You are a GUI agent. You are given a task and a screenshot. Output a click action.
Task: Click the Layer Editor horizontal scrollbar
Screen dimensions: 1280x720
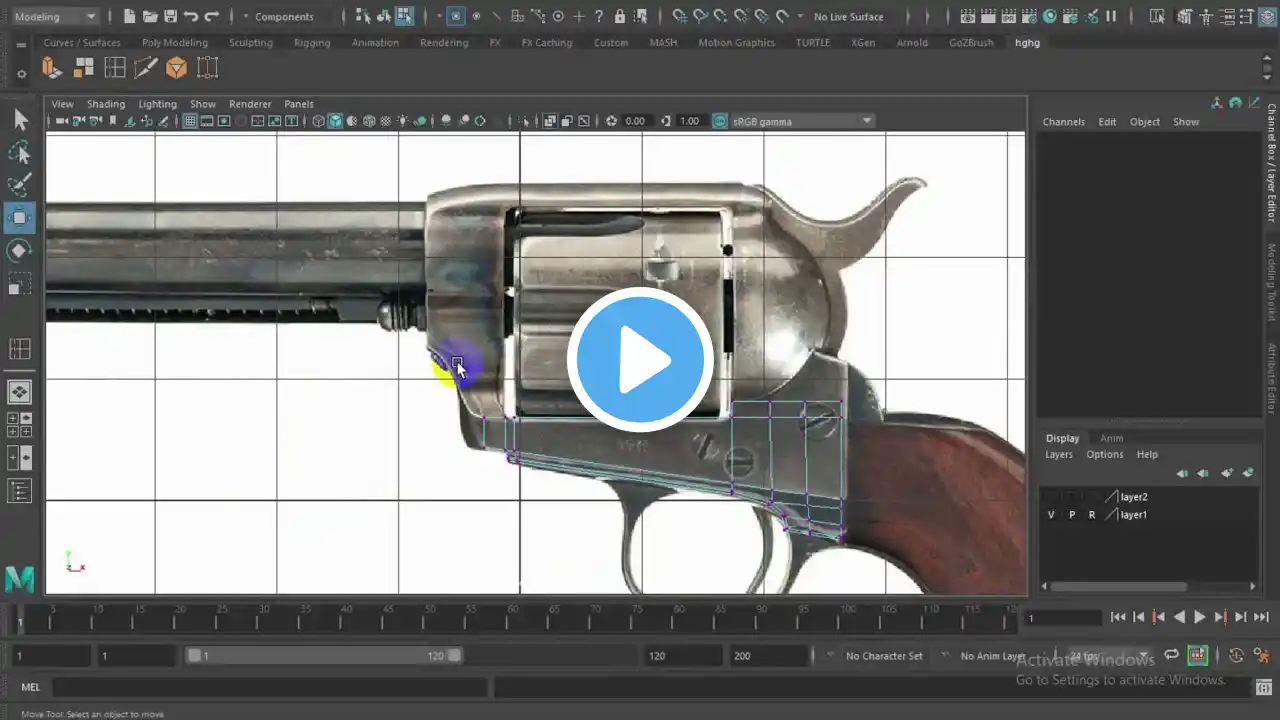(x=1118, y=587)
